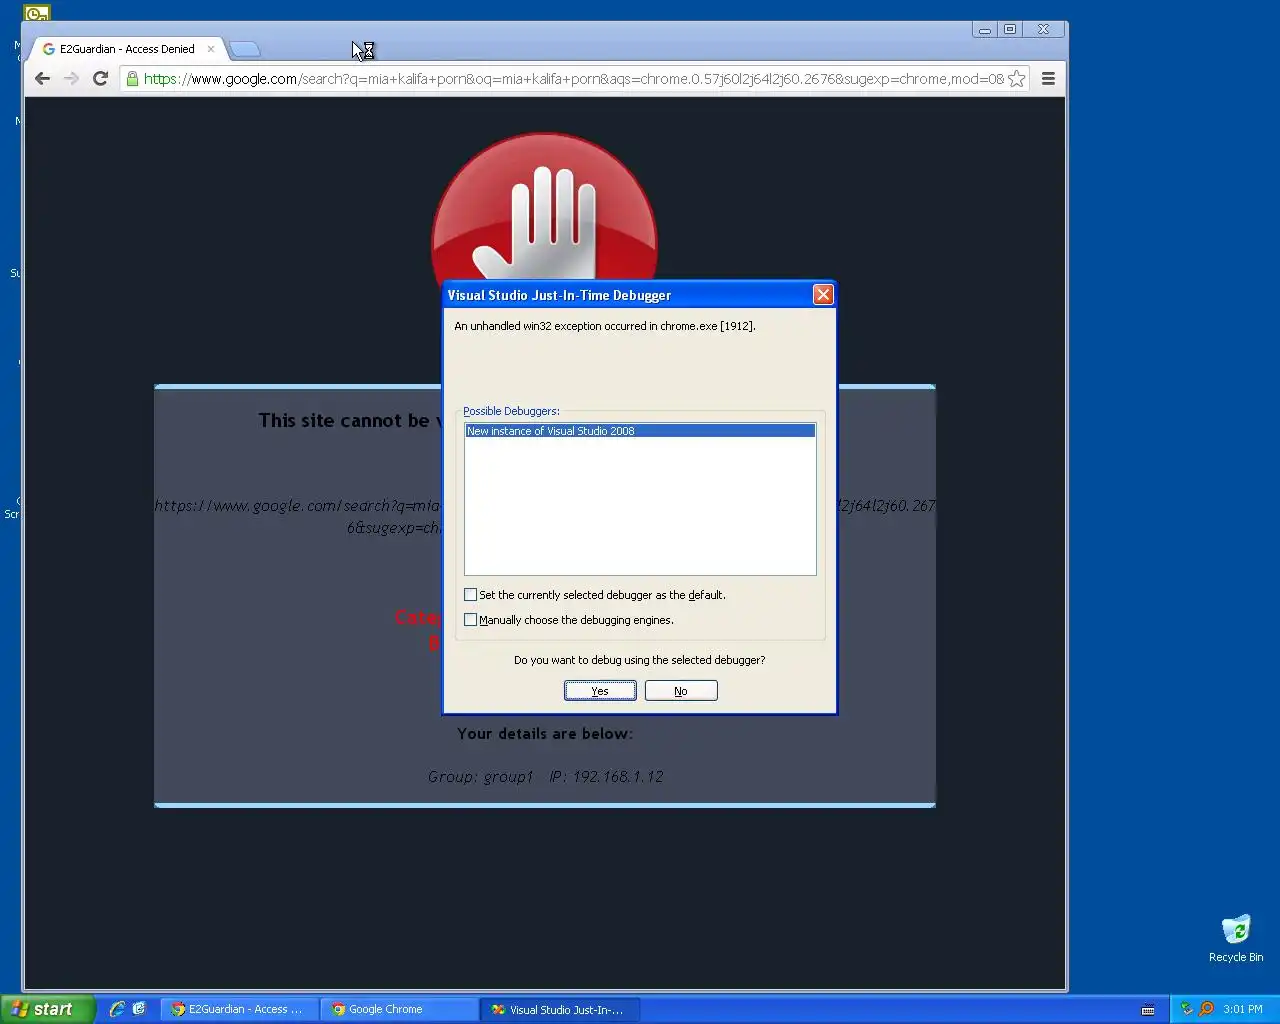Image resolution: width=1280 pixels, height=1024 pixels.
Task: Click the 3:01 PM system clock
Action: point(1243,1009)
